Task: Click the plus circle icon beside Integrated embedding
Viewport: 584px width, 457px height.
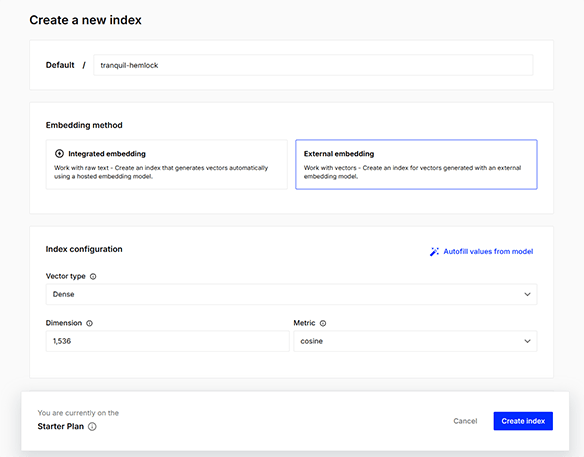Action: [59, 153]
